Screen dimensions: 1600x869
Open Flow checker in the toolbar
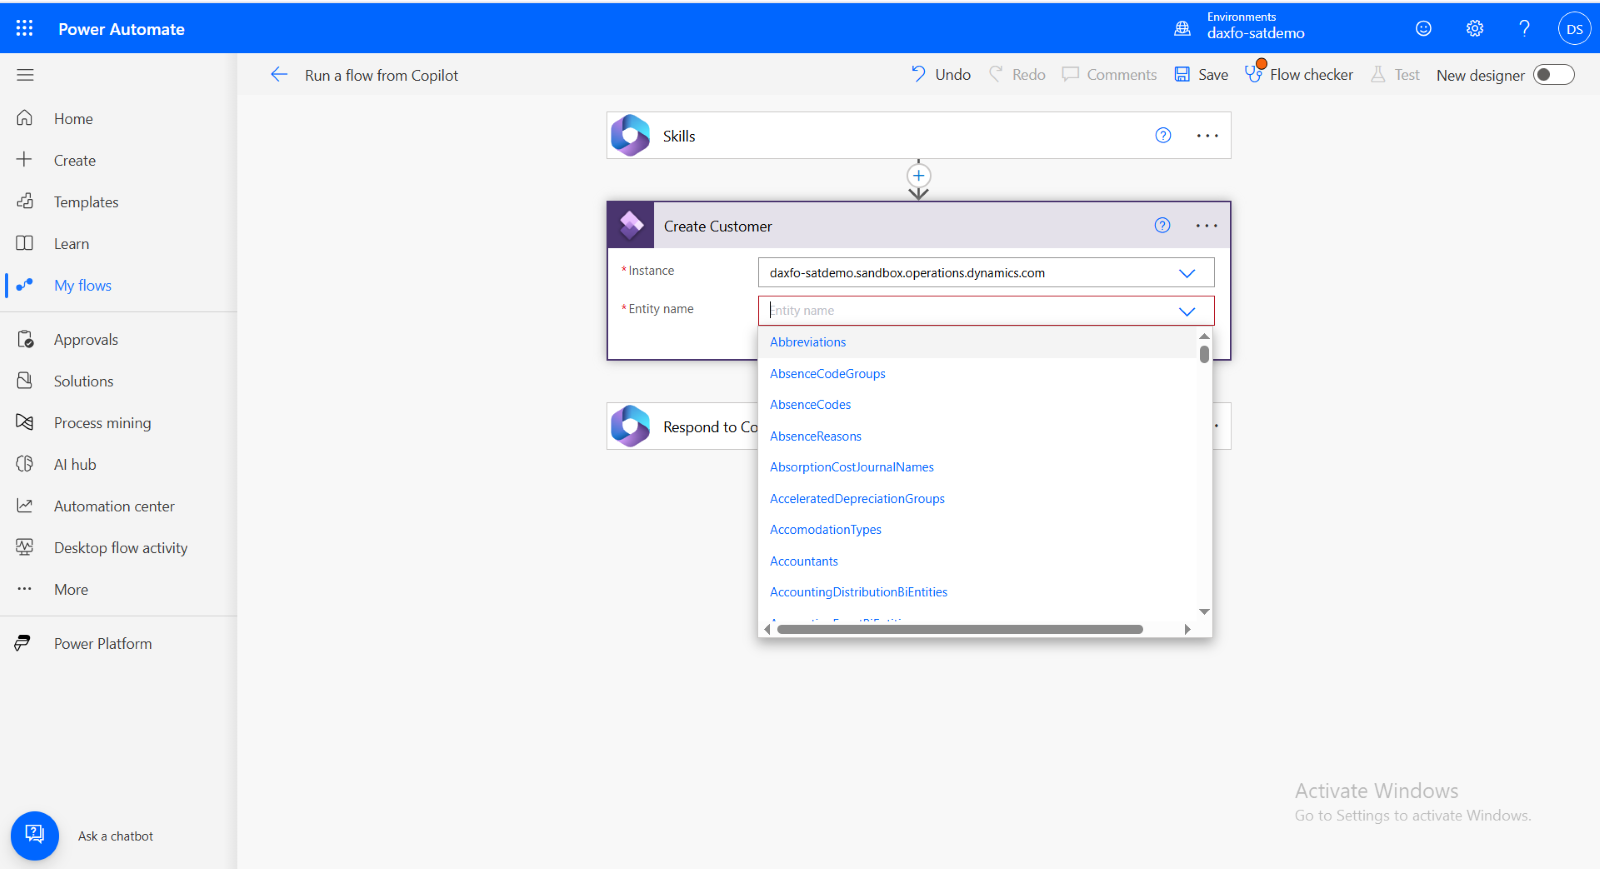[x=1299, y=75]
